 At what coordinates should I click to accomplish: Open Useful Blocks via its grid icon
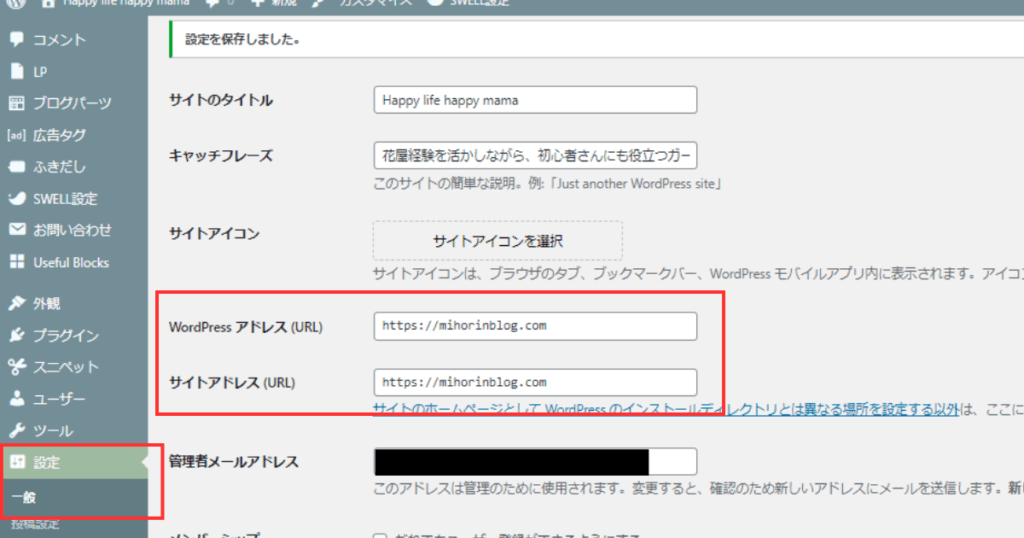click(x=16, y=262)
